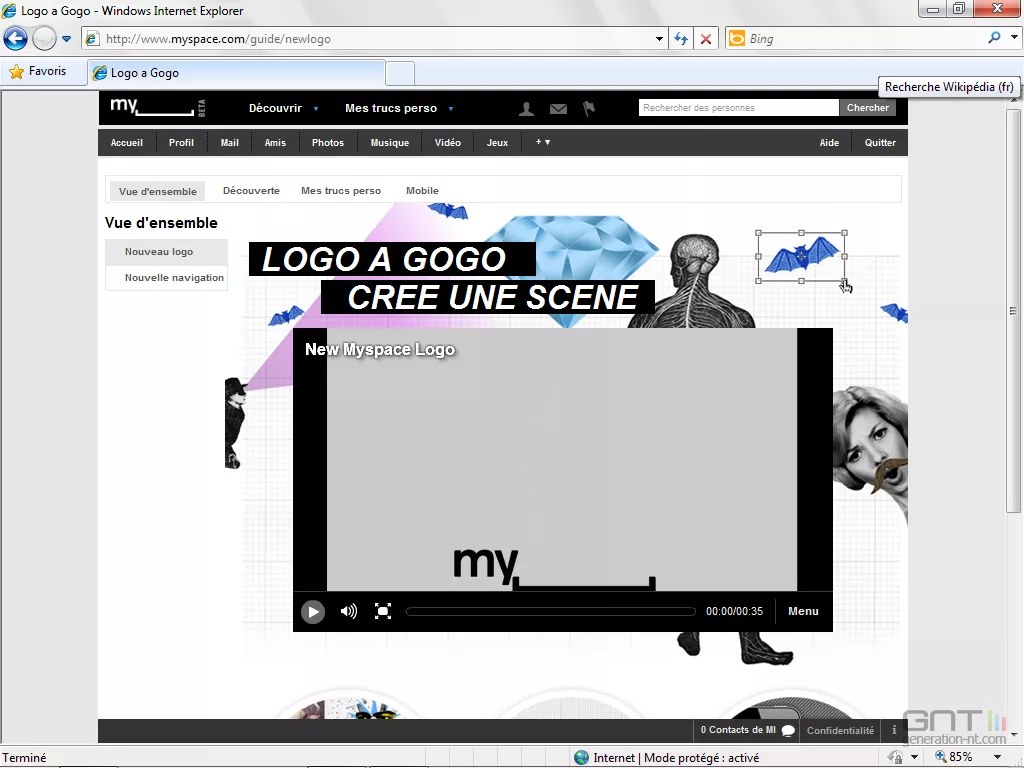1024x768 pixels.
Task: Click the browser Forward arrow button
Action: pyautogui.click(x=44, y=39)
